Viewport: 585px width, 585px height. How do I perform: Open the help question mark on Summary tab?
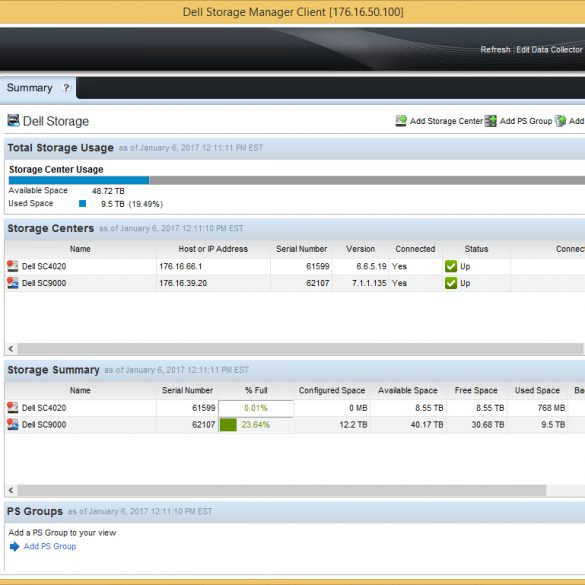(x=66, y=88)
